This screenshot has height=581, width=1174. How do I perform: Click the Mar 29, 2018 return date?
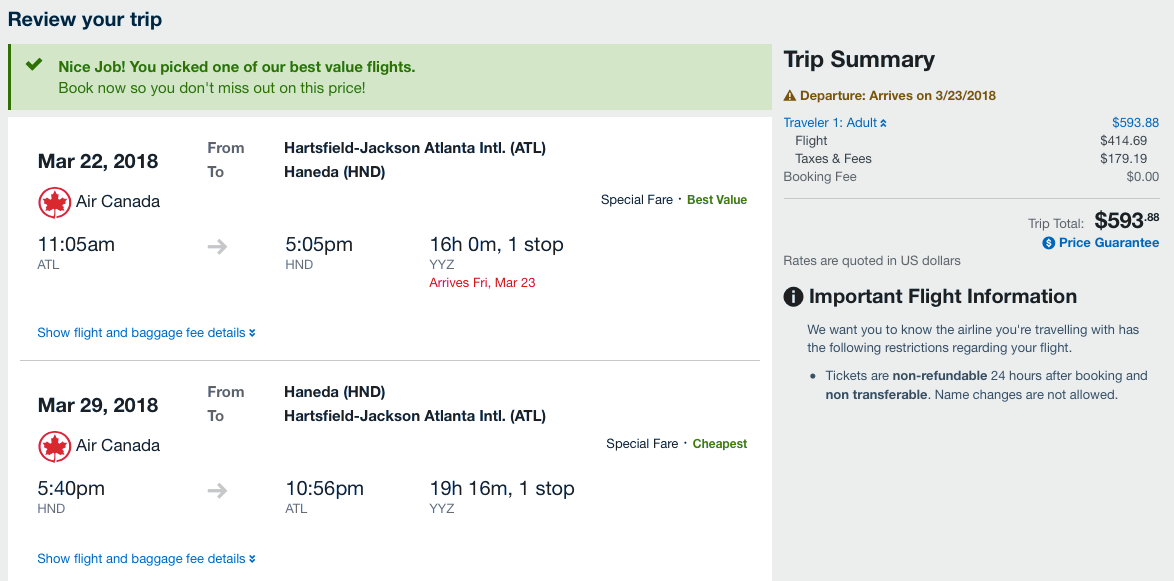coord(98,405)
